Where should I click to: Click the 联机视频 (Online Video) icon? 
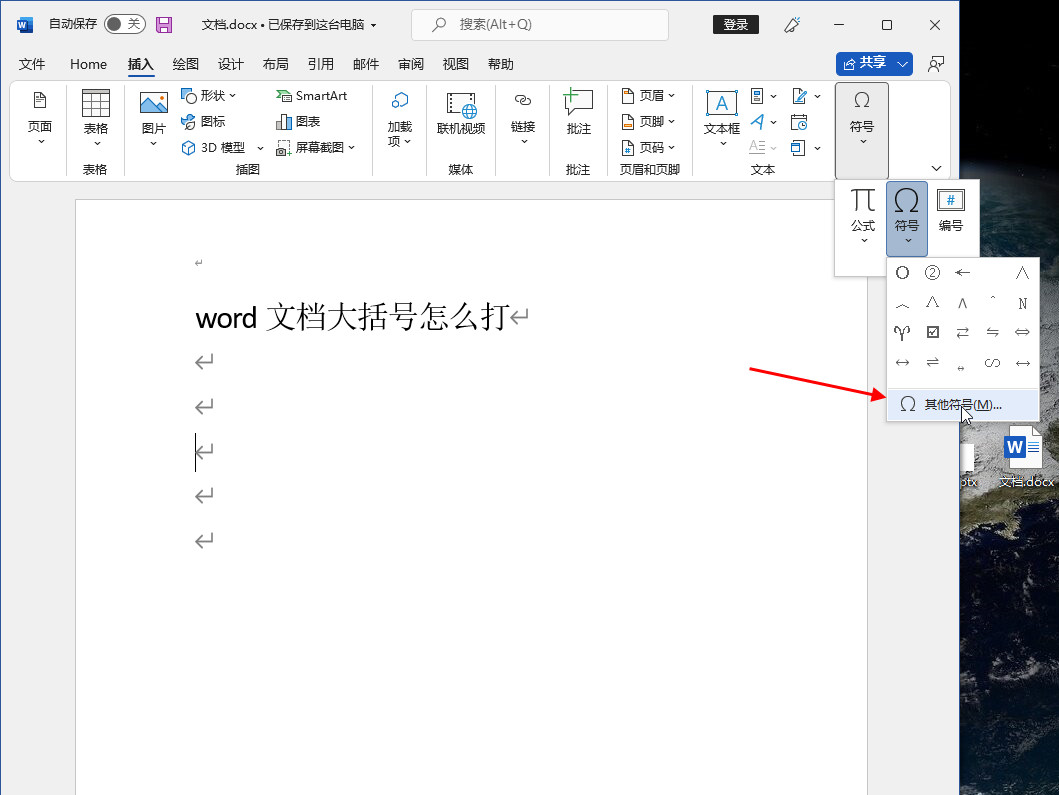tap(461, 105)
